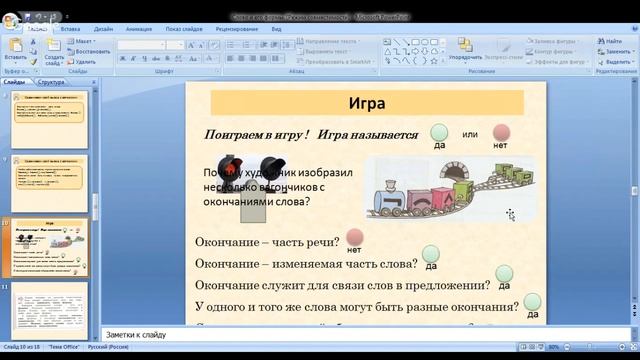
Task: Select slide 9 thumbnail in the pane
Action: pyautogui.click(x=49, y=183)
